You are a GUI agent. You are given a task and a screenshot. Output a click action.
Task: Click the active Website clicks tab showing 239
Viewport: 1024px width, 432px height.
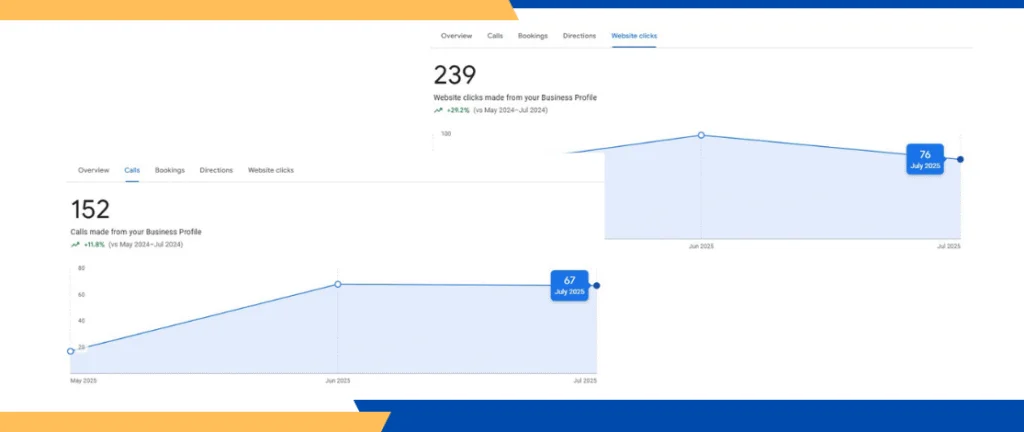coord(634,36)
